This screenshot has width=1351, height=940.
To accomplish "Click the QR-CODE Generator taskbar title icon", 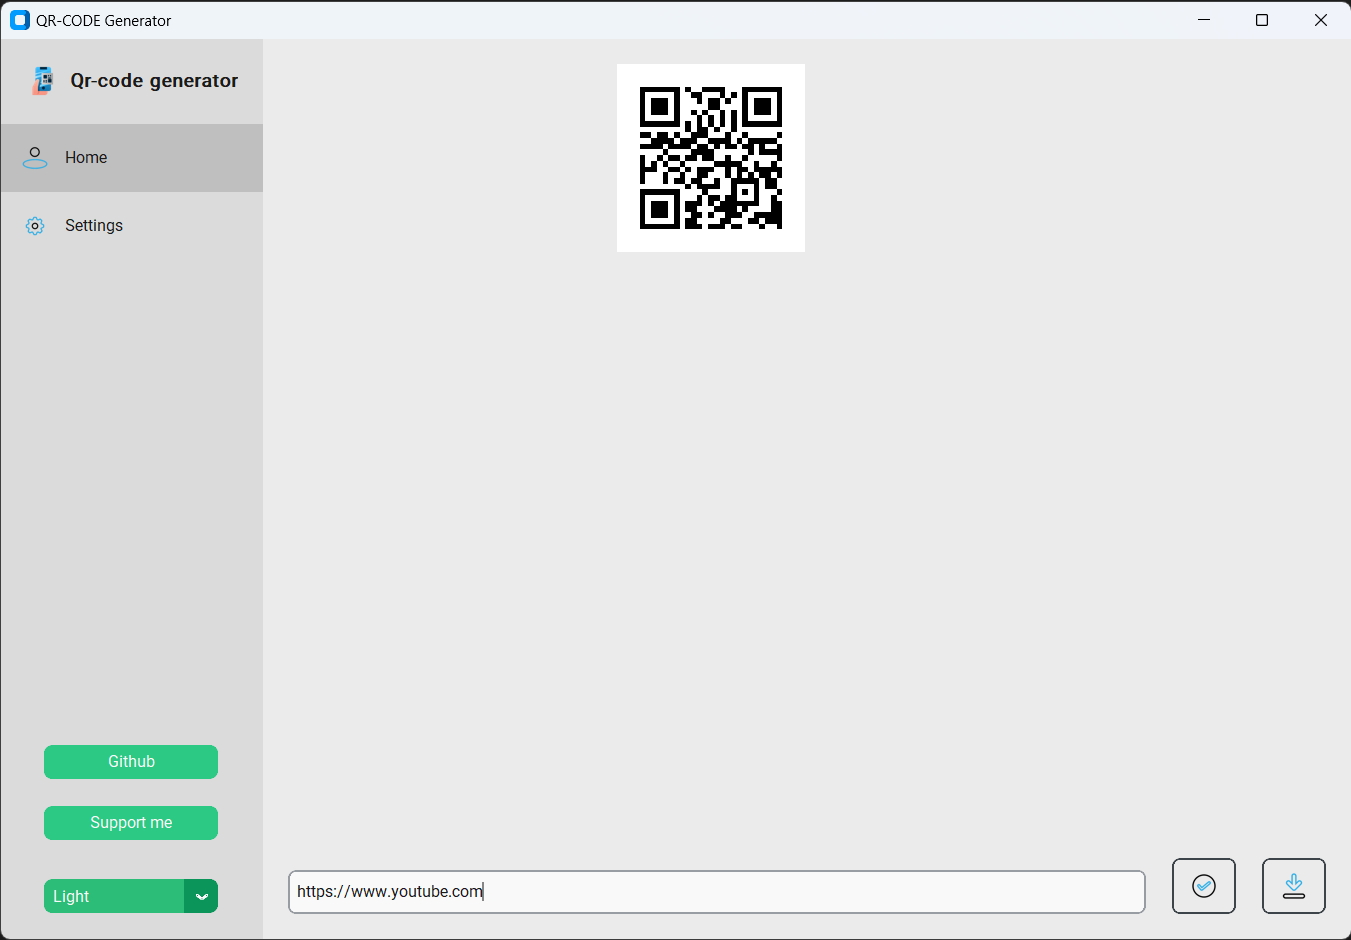I will click(x=19, y=19).
